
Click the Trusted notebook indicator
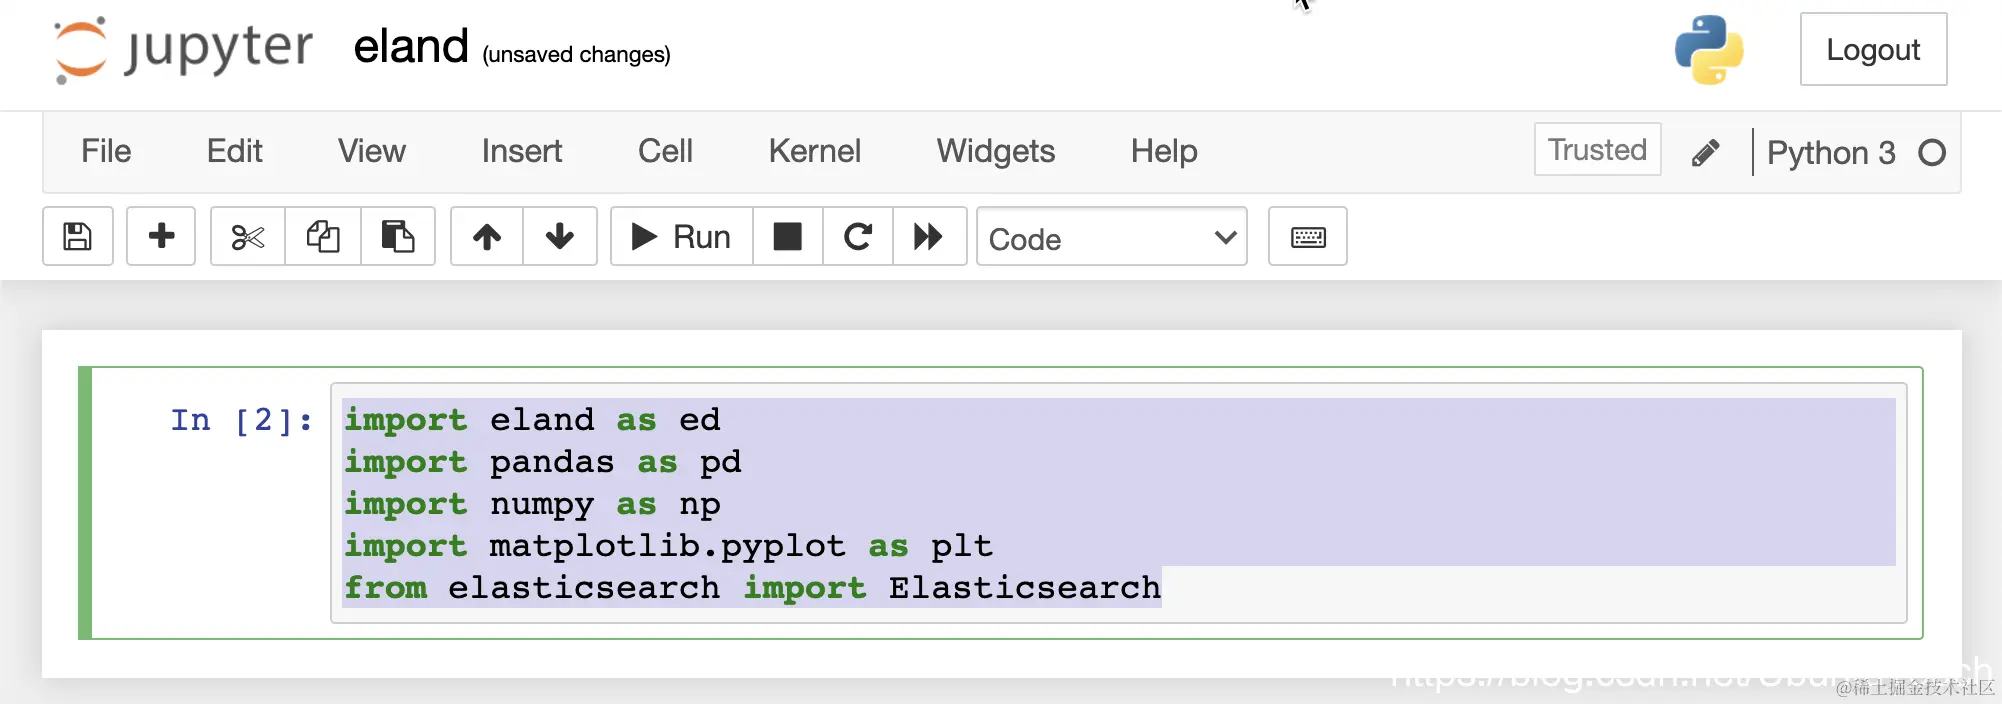tap(1597, 150)
